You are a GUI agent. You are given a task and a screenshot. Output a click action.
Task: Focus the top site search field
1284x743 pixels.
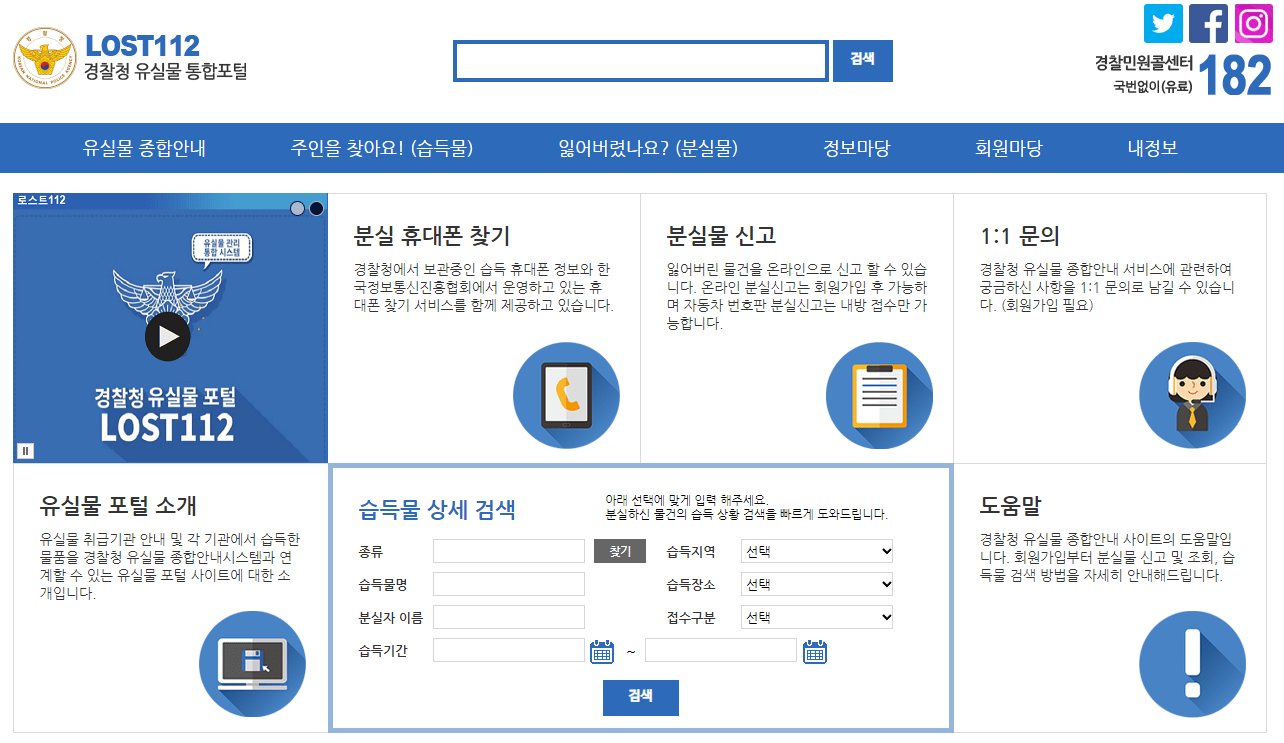coord(641,61)
